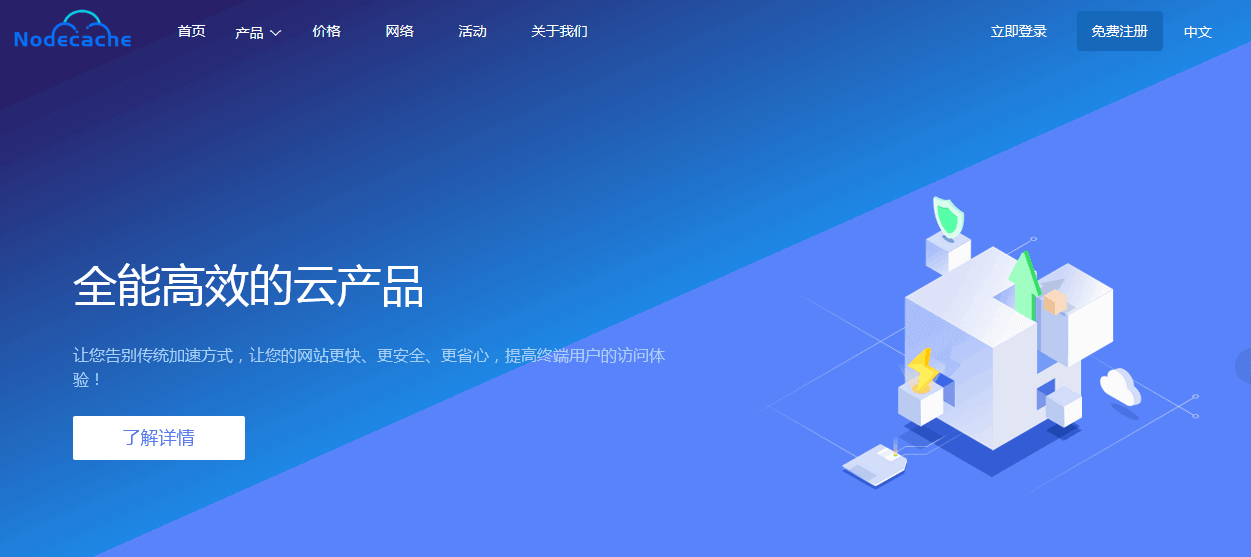Click the Nodecache logo
This screenshot has height=557, width=1251.
73,30
